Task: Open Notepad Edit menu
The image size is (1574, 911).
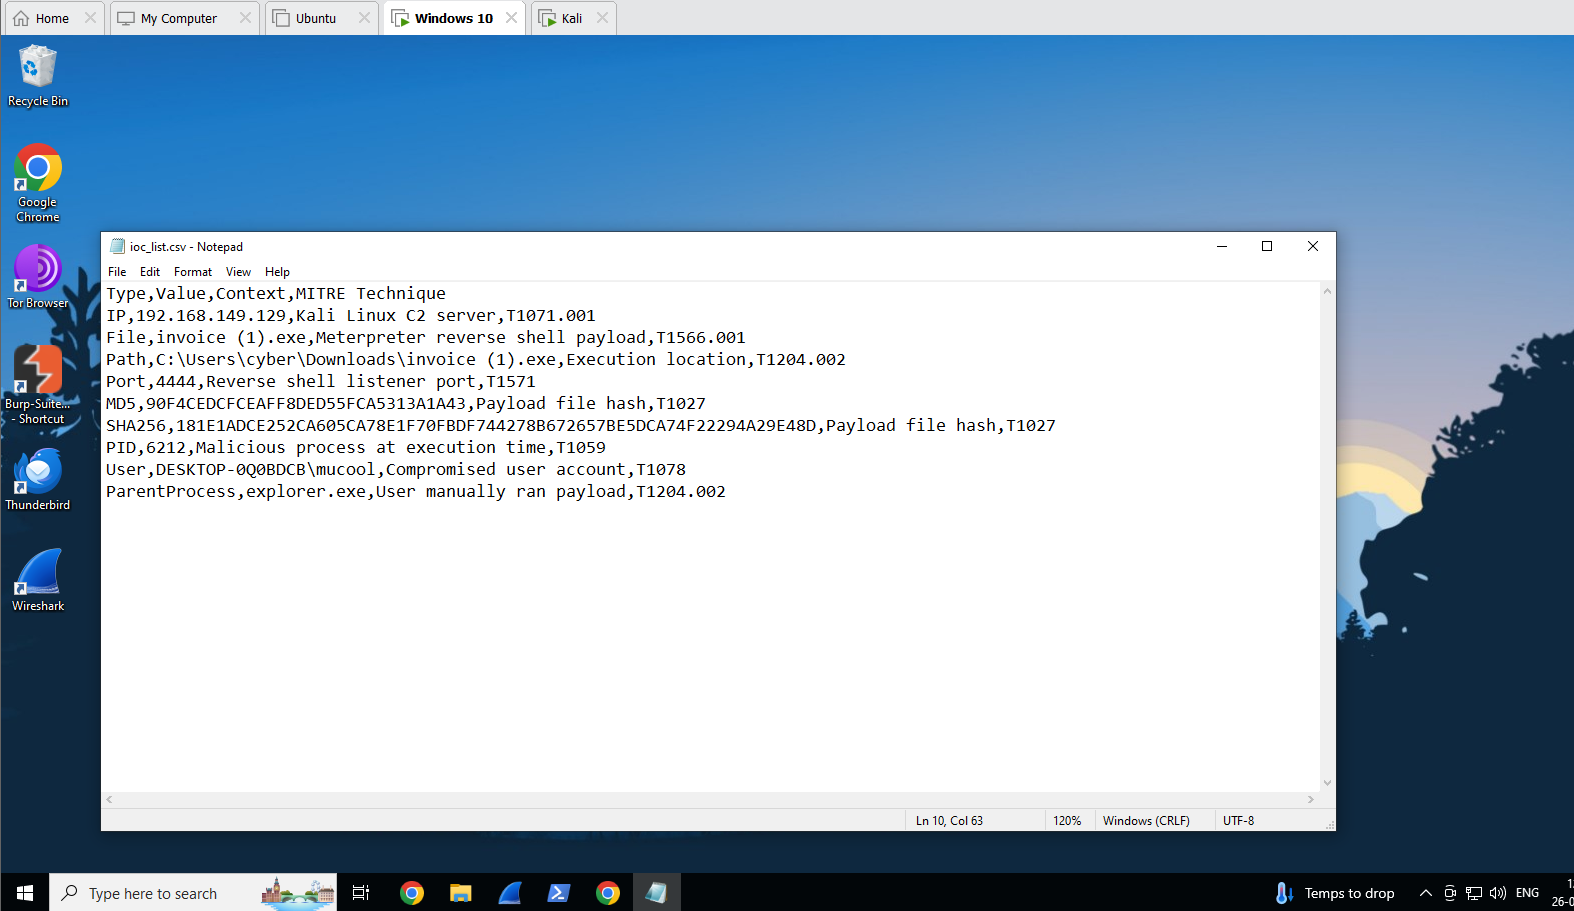Action: click(150, 272)
